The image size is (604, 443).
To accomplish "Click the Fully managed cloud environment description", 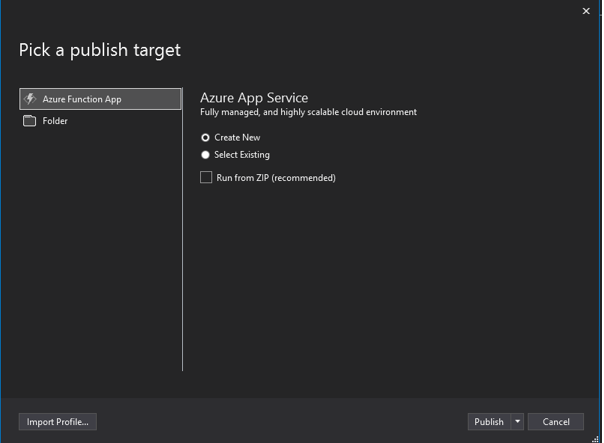I will [308, 112].
